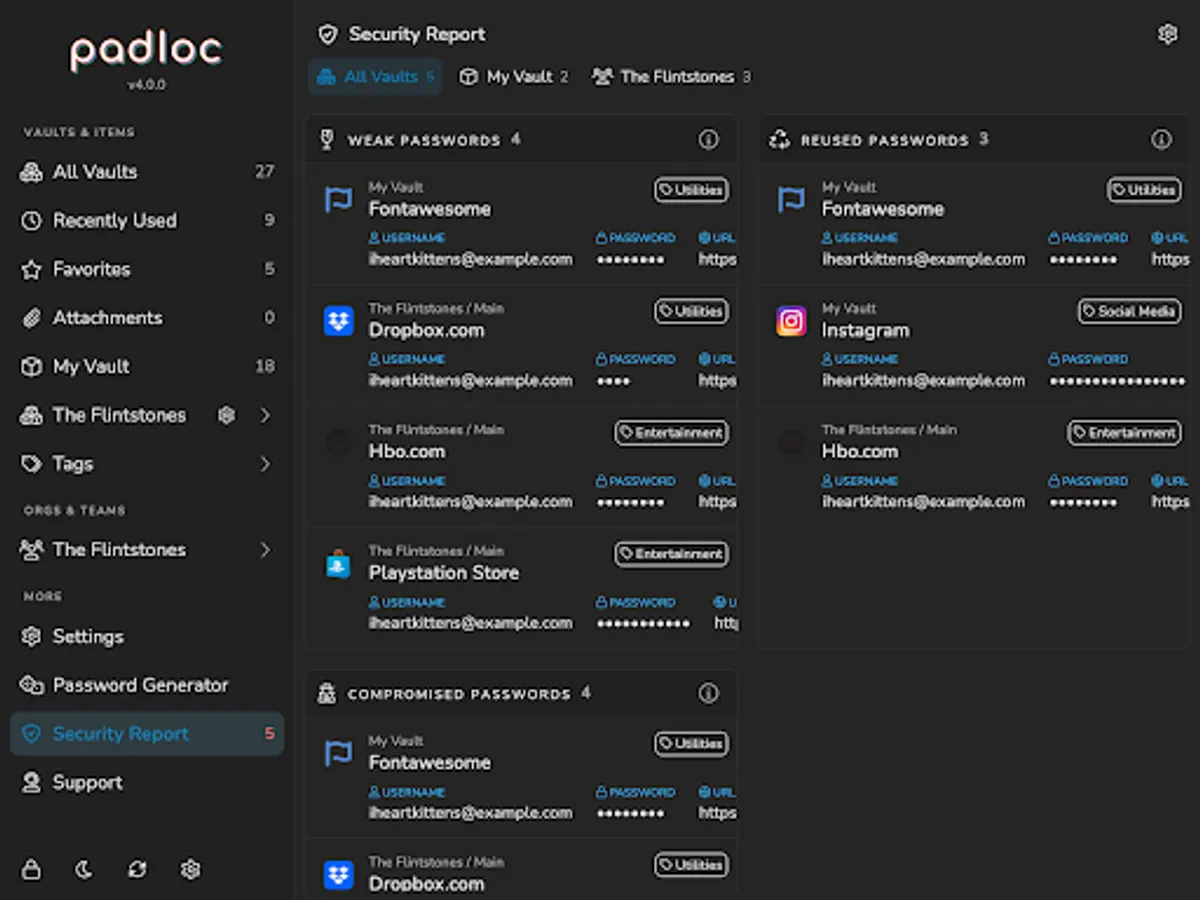The image size is (1200, 900).
Task: Click Entertainment tag on Hbo.com in Reused Passwords
Action: click(1124, 433)
